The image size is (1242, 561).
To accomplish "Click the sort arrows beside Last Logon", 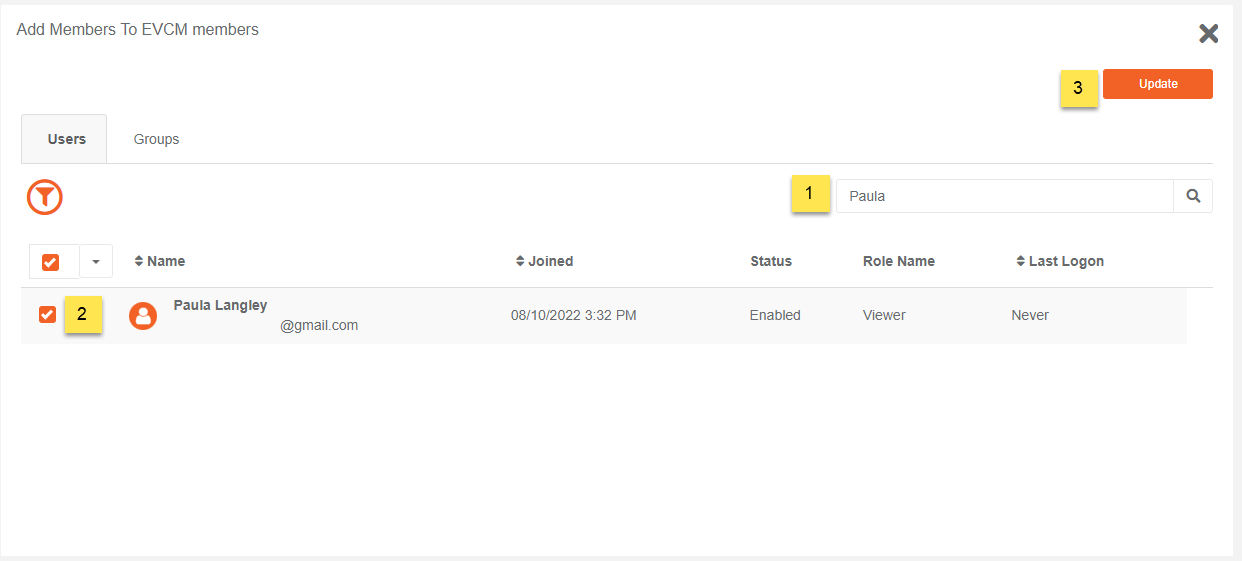I will pos(1020,261).
